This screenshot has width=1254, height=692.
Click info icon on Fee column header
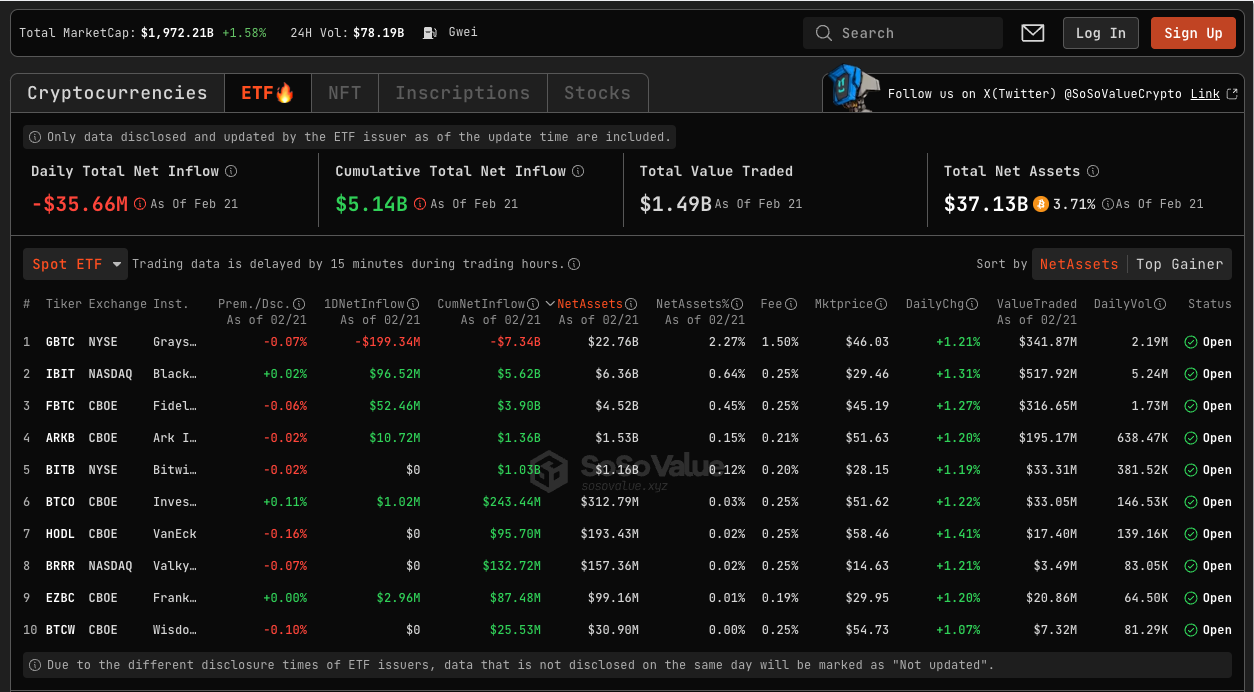(x=791, y=304)
